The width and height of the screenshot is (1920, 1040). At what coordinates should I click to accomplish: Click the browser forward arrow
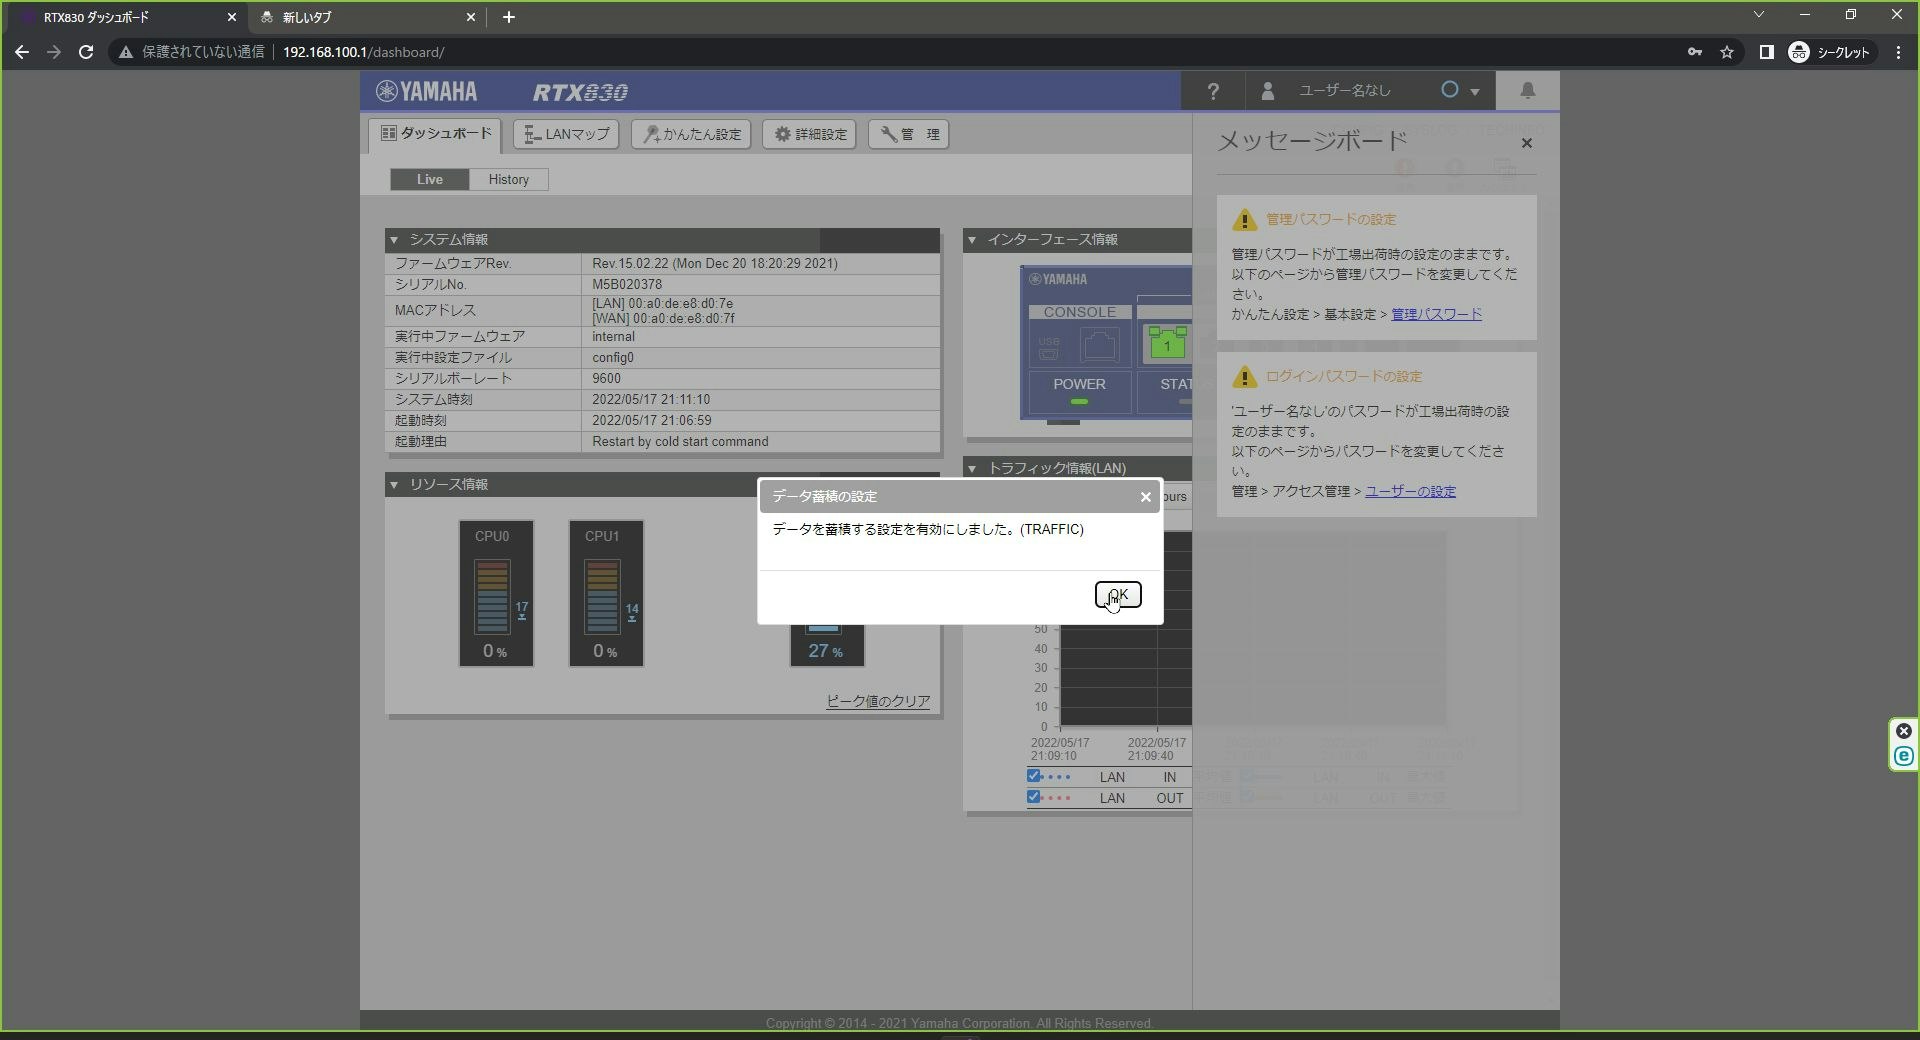click(x=54, y=52)
